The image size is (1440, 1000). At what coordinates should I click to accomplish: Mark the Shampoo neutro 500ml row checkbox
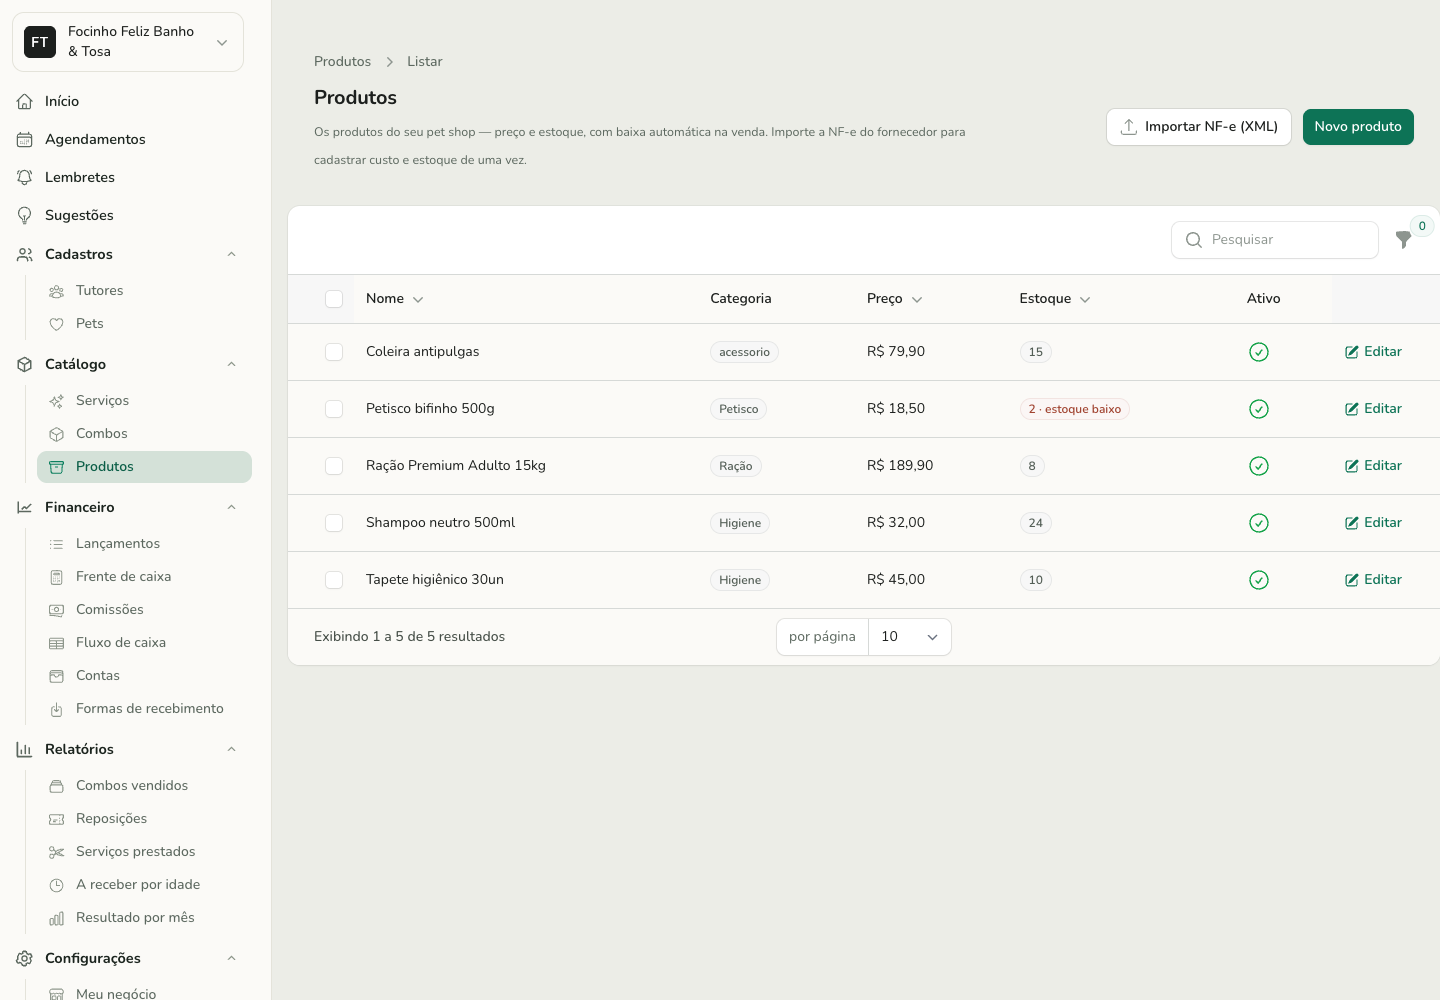point(334,523)
